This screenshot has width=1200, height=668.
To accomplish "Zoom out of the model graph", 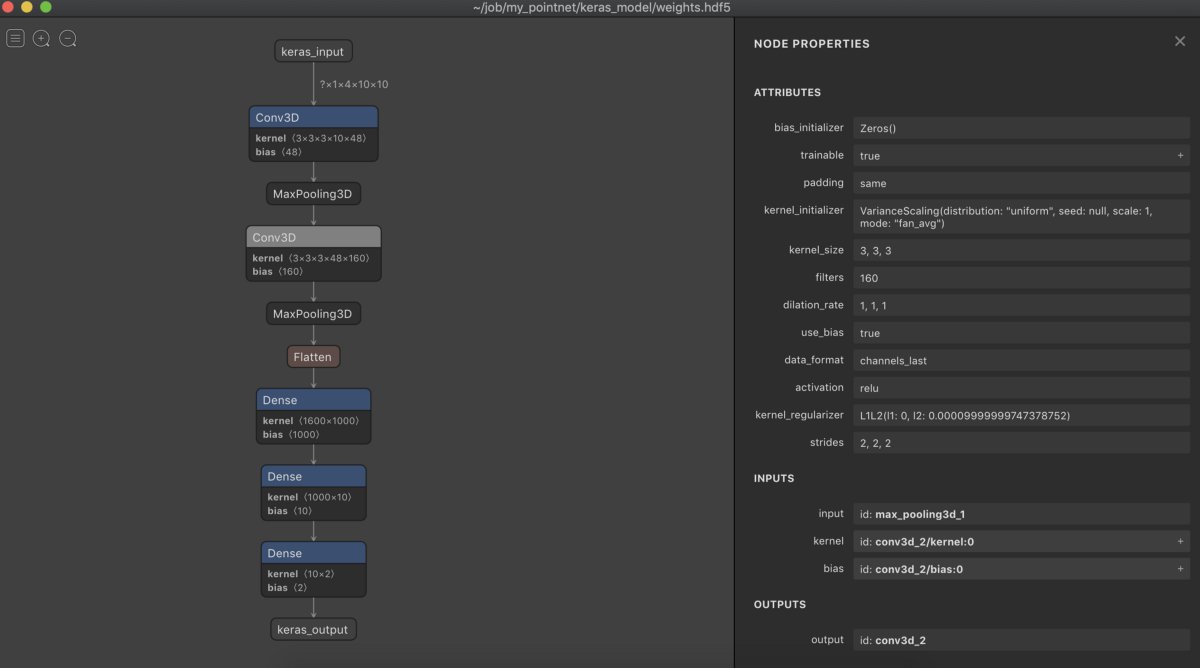I will [x=68, y=38].
